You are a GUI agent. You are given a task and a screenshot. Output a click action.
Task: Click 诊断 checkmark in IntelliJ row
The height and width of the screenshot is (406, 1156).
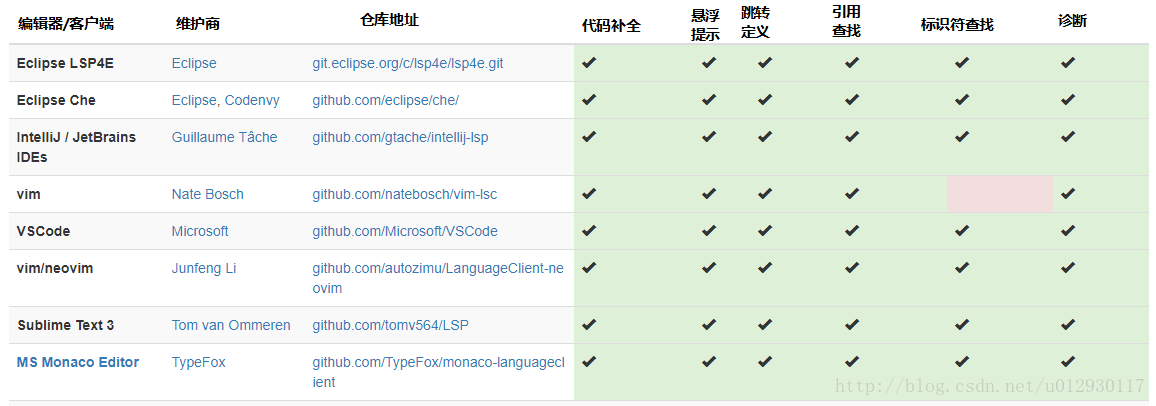[1068, 136]
